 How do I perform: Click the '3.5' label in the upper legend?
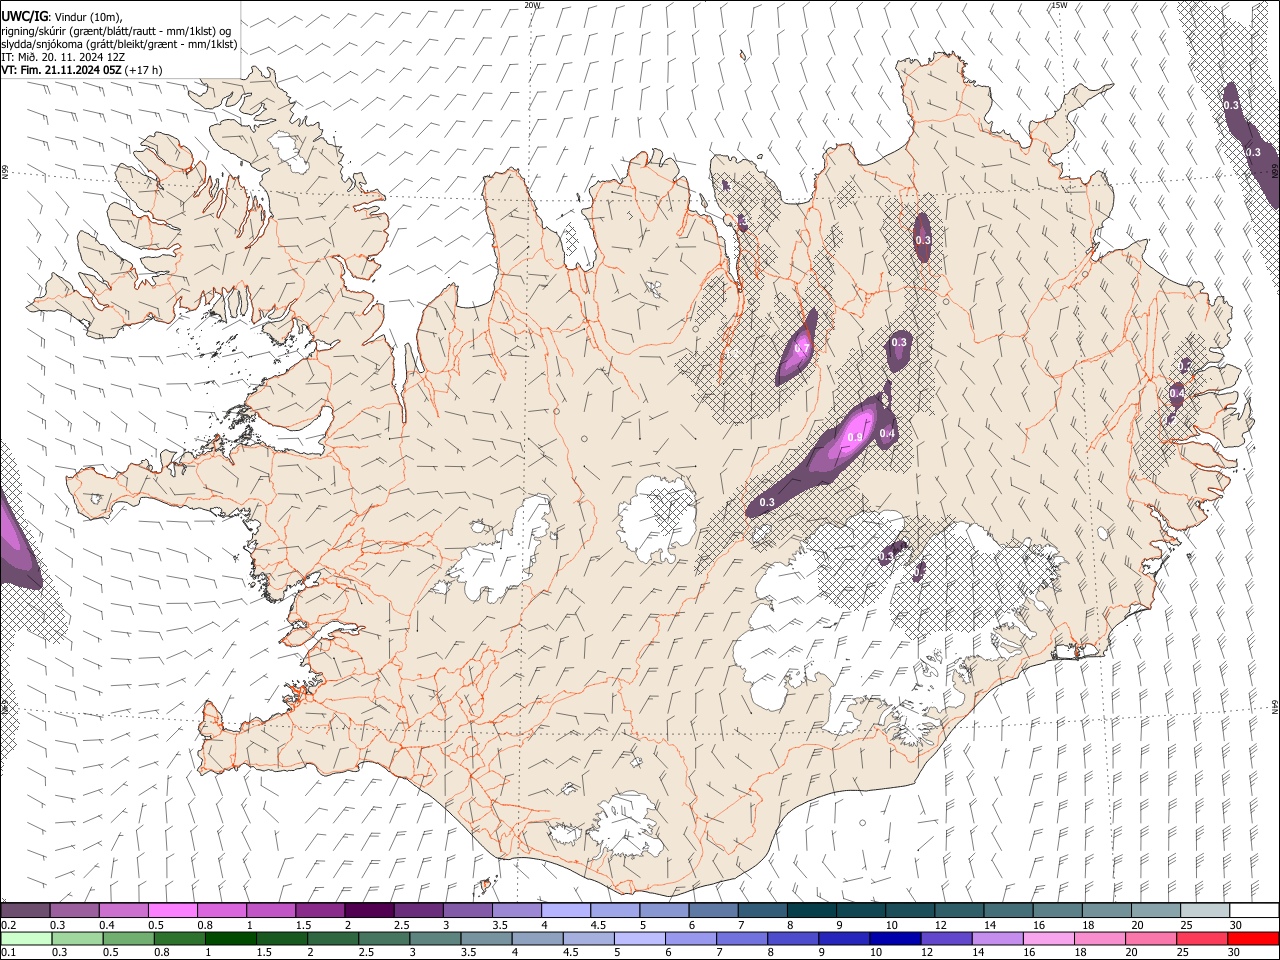(x=499, y=925)
